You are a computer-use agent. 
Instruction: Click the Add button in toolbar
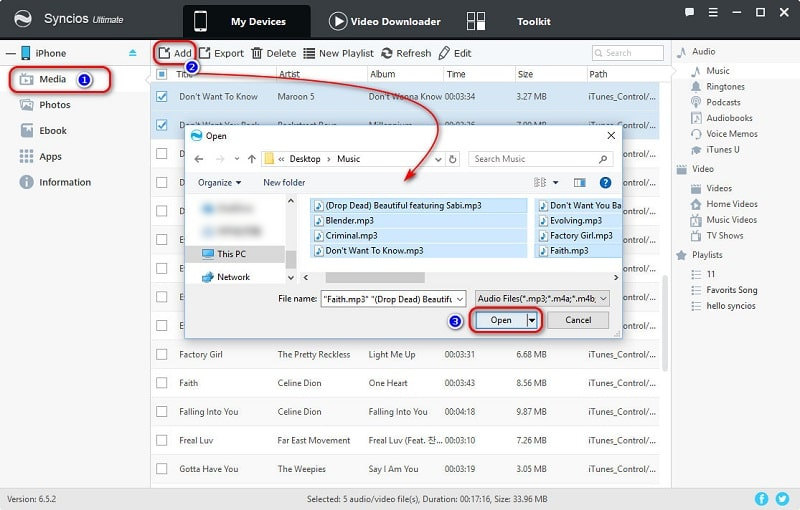click(175, 53)
